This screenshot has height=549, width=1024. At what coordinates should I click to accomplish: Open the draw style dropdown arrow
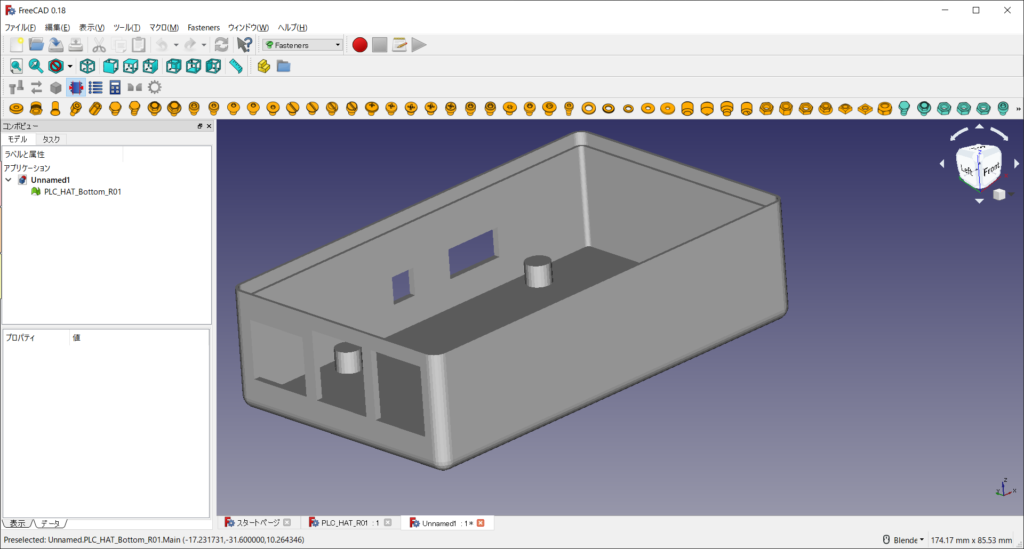(69, 66)
